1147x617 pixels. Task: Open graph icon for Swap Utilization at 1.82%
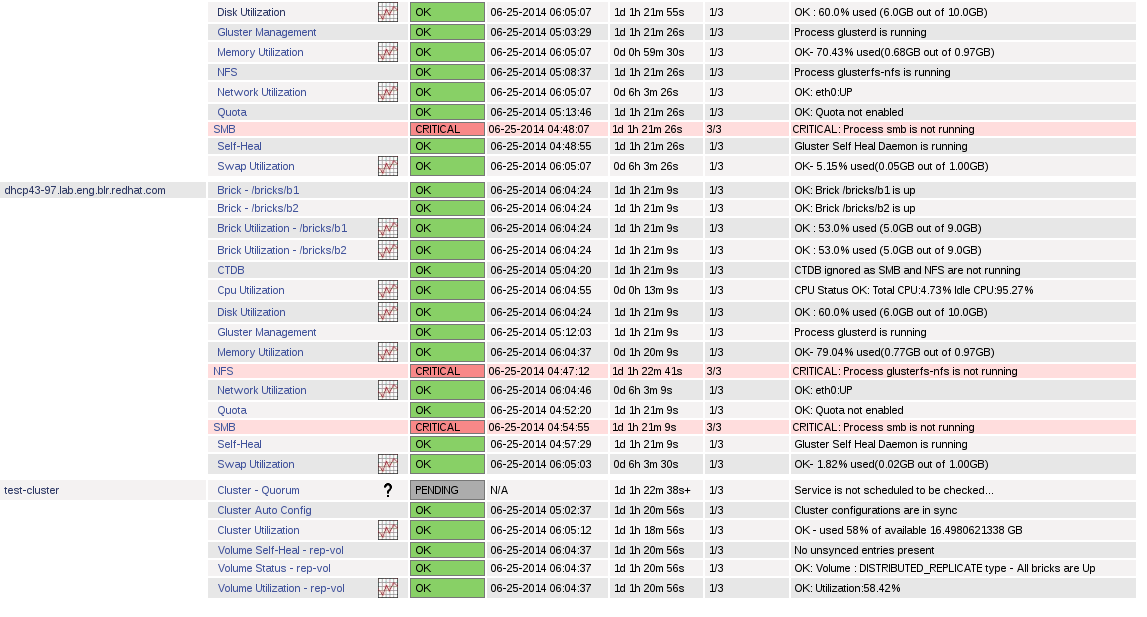coord(388,464)
